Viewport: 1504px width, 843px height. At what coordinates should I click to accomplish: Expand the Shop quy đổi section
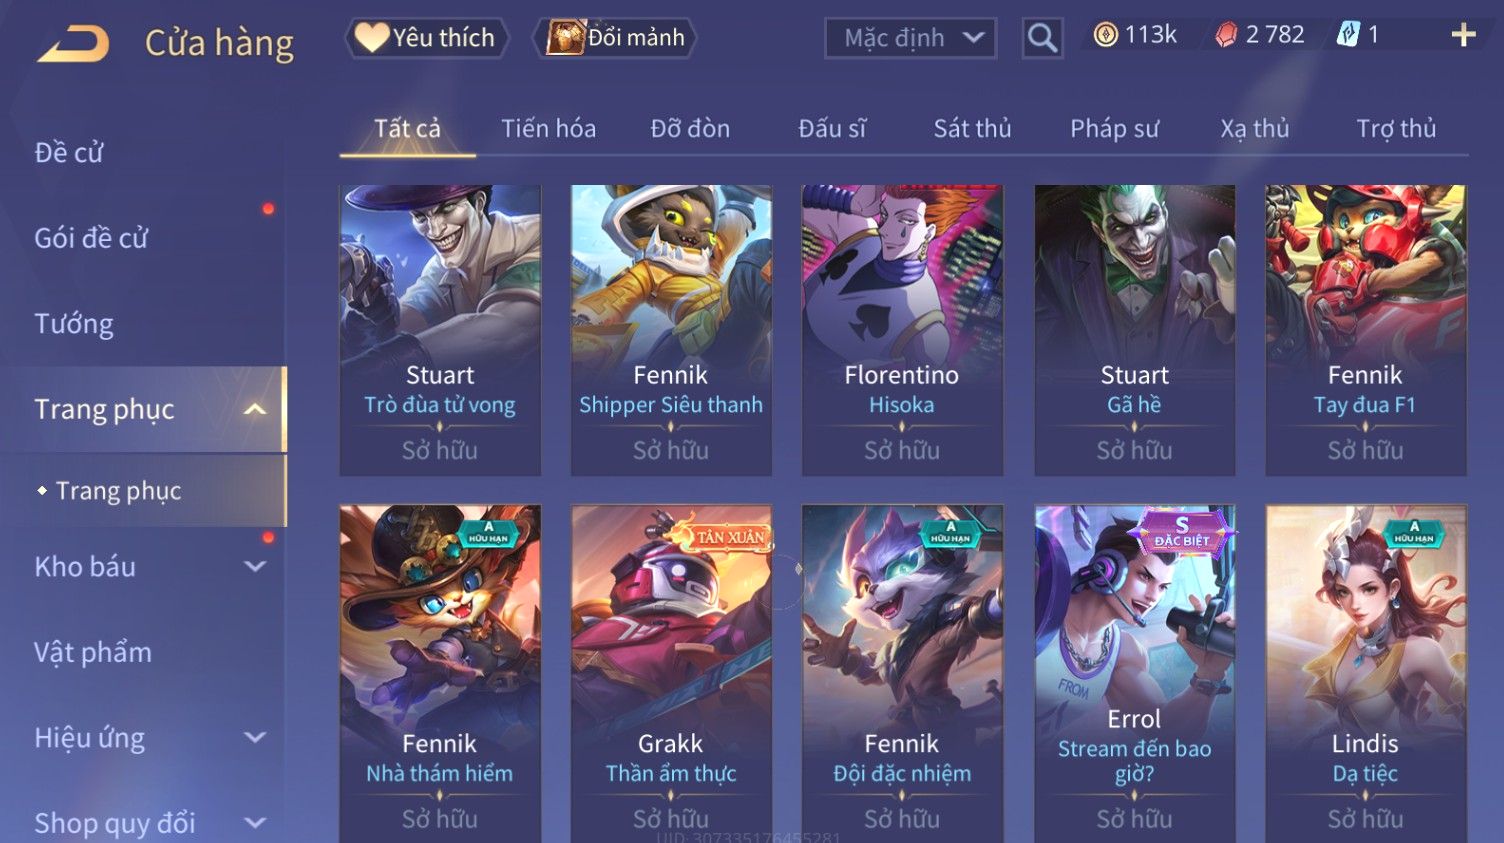coord(255,823)
